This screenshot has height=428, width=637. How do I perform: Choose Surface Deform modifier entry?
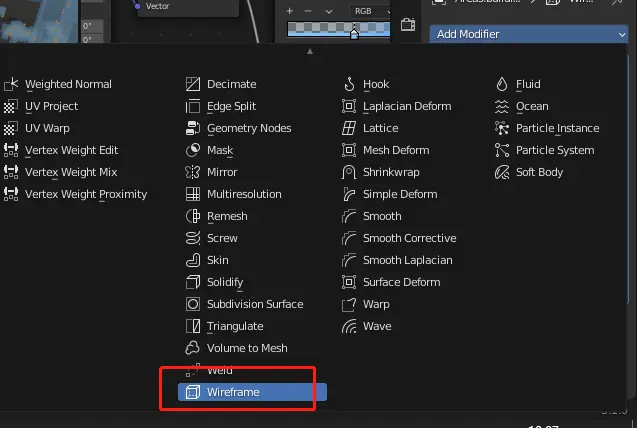coord(401,282)
